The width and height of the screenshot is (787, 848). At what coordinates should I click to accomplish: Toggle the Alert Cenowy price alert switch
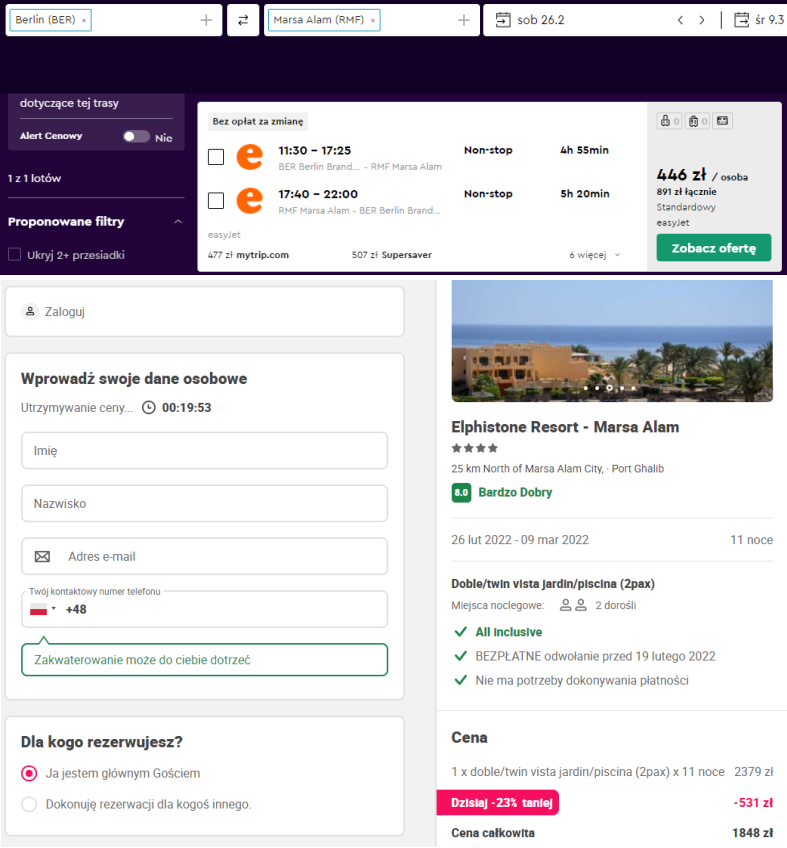pos(136,137)
